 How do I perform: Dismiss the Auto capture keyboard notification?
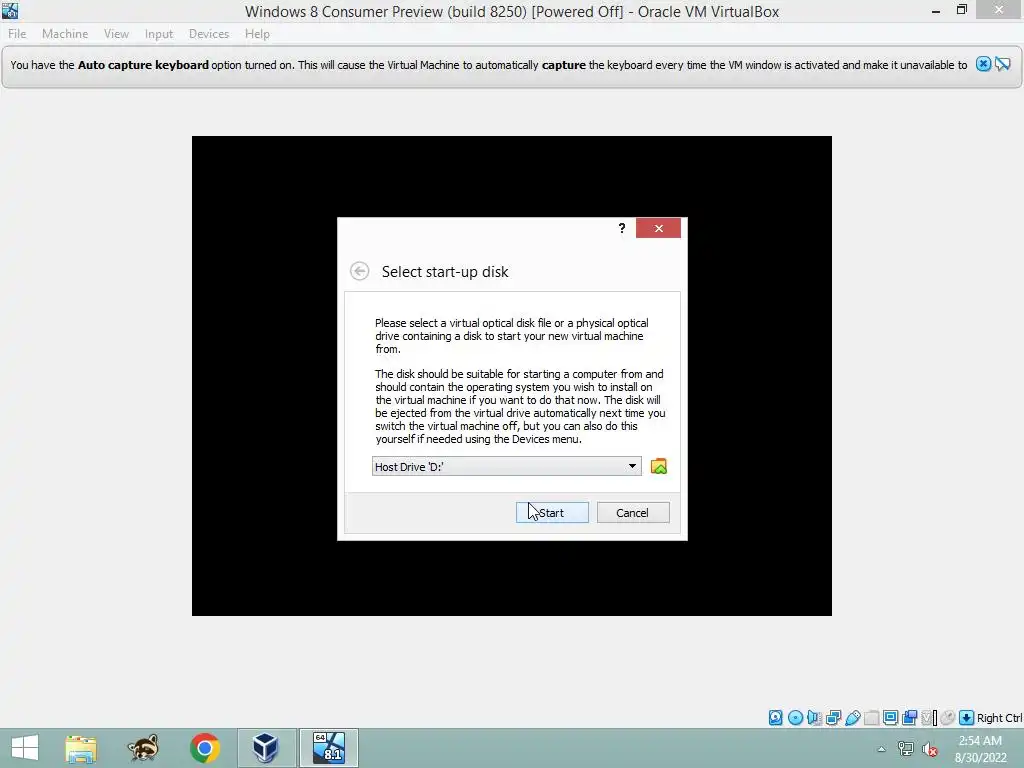tap(983, 64)
